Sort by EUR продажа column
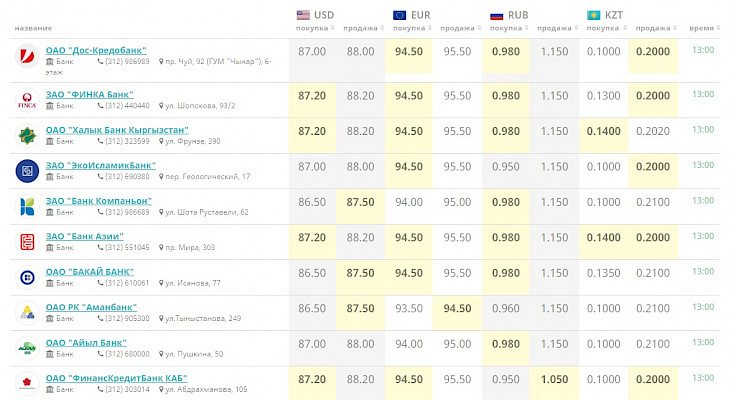Viewport: 730px width, 400px height. tap(458, 28)
